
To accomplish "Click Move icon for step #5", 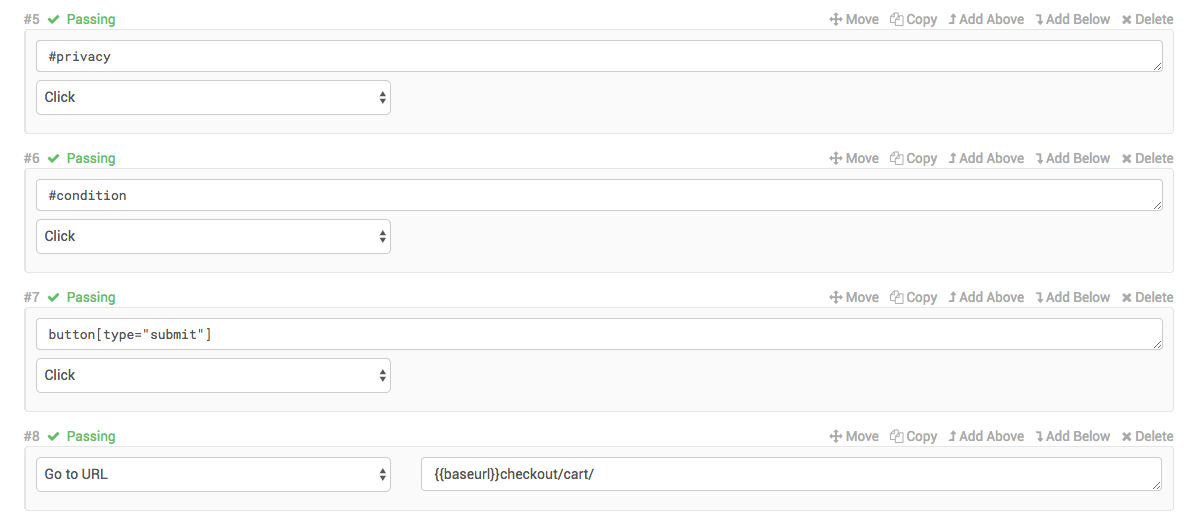I will pyautogui.click(x=835, y=19).
